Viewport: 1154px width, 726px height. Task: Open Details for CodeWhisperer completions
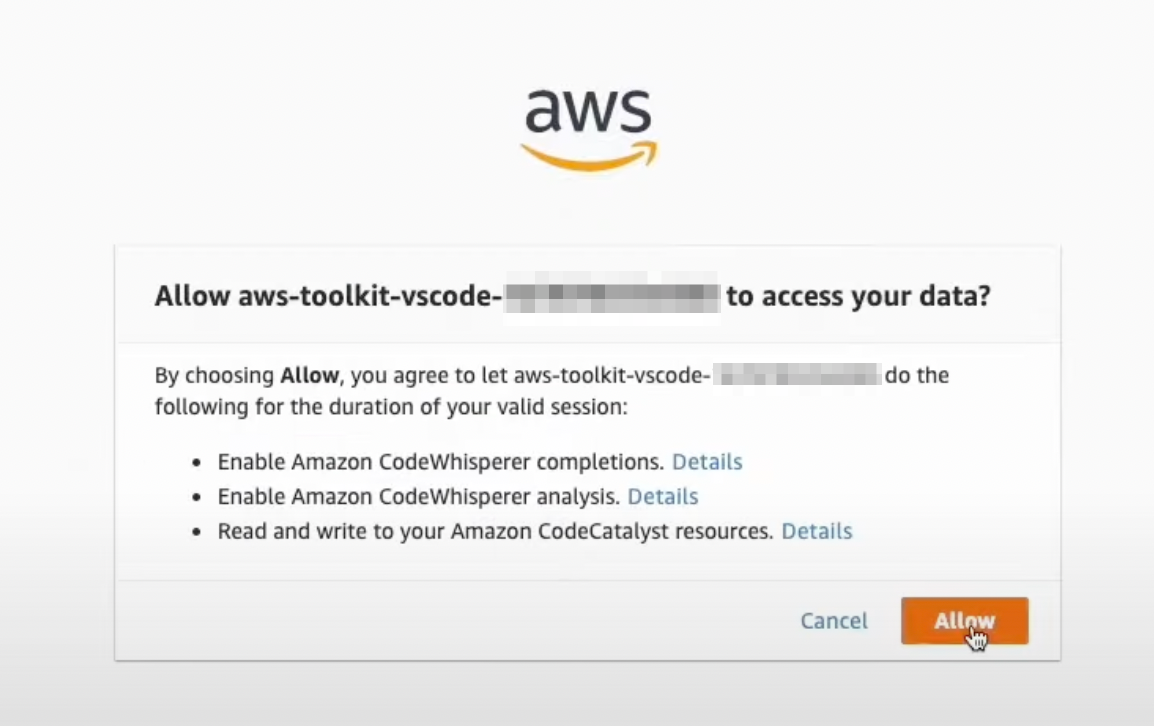(x=707, y=462)
